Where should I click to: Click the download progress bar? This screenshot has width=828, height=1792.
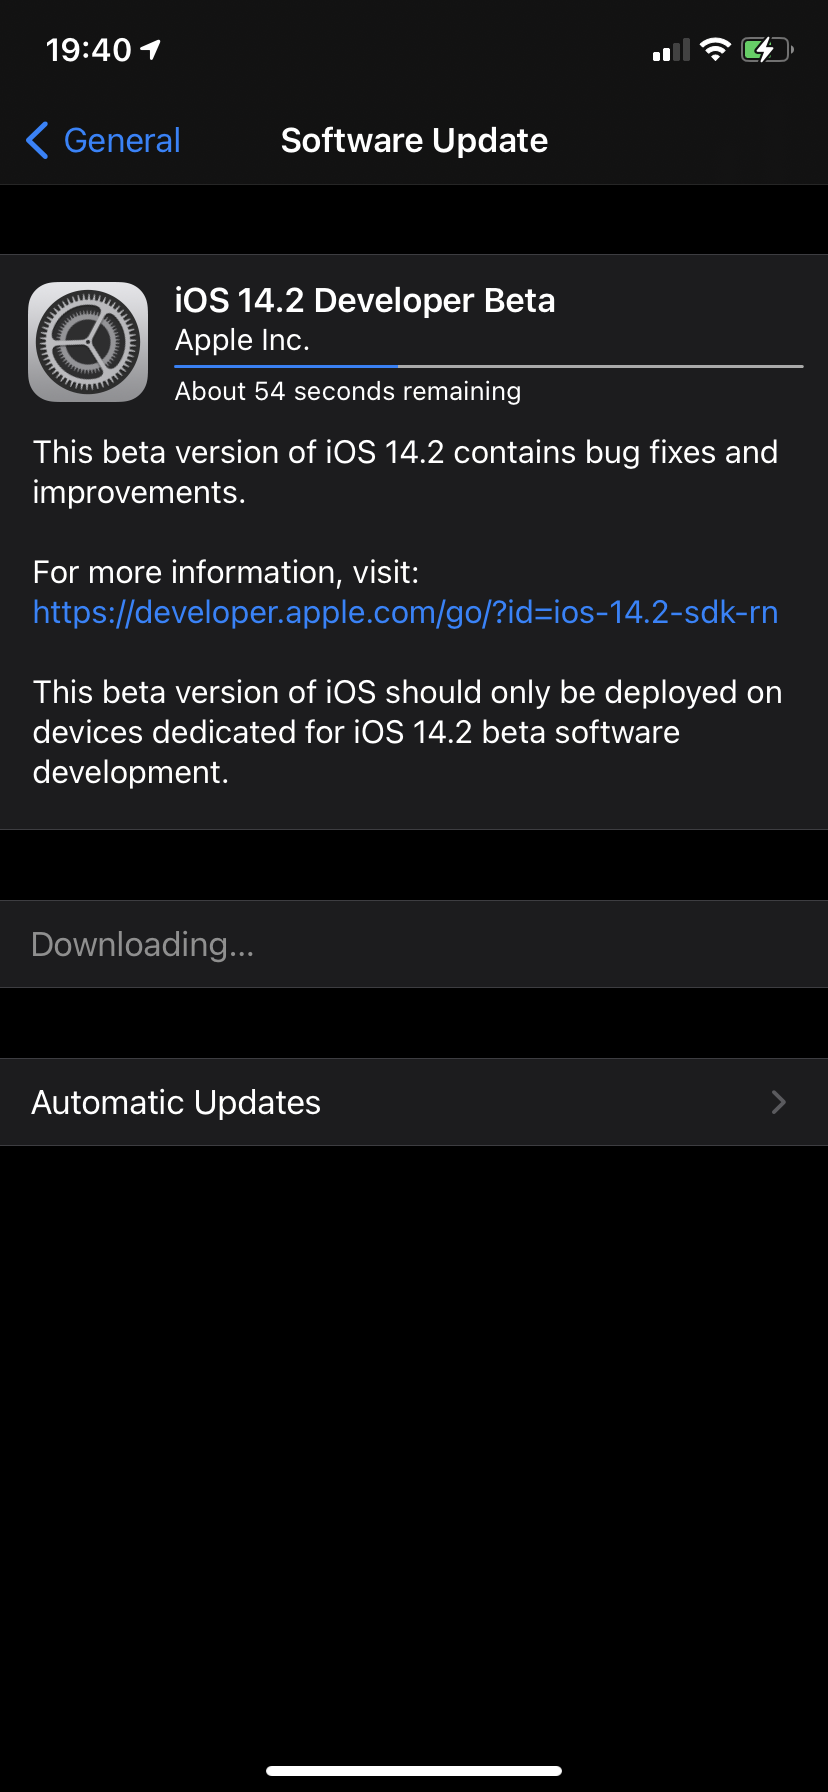point(489,367)
